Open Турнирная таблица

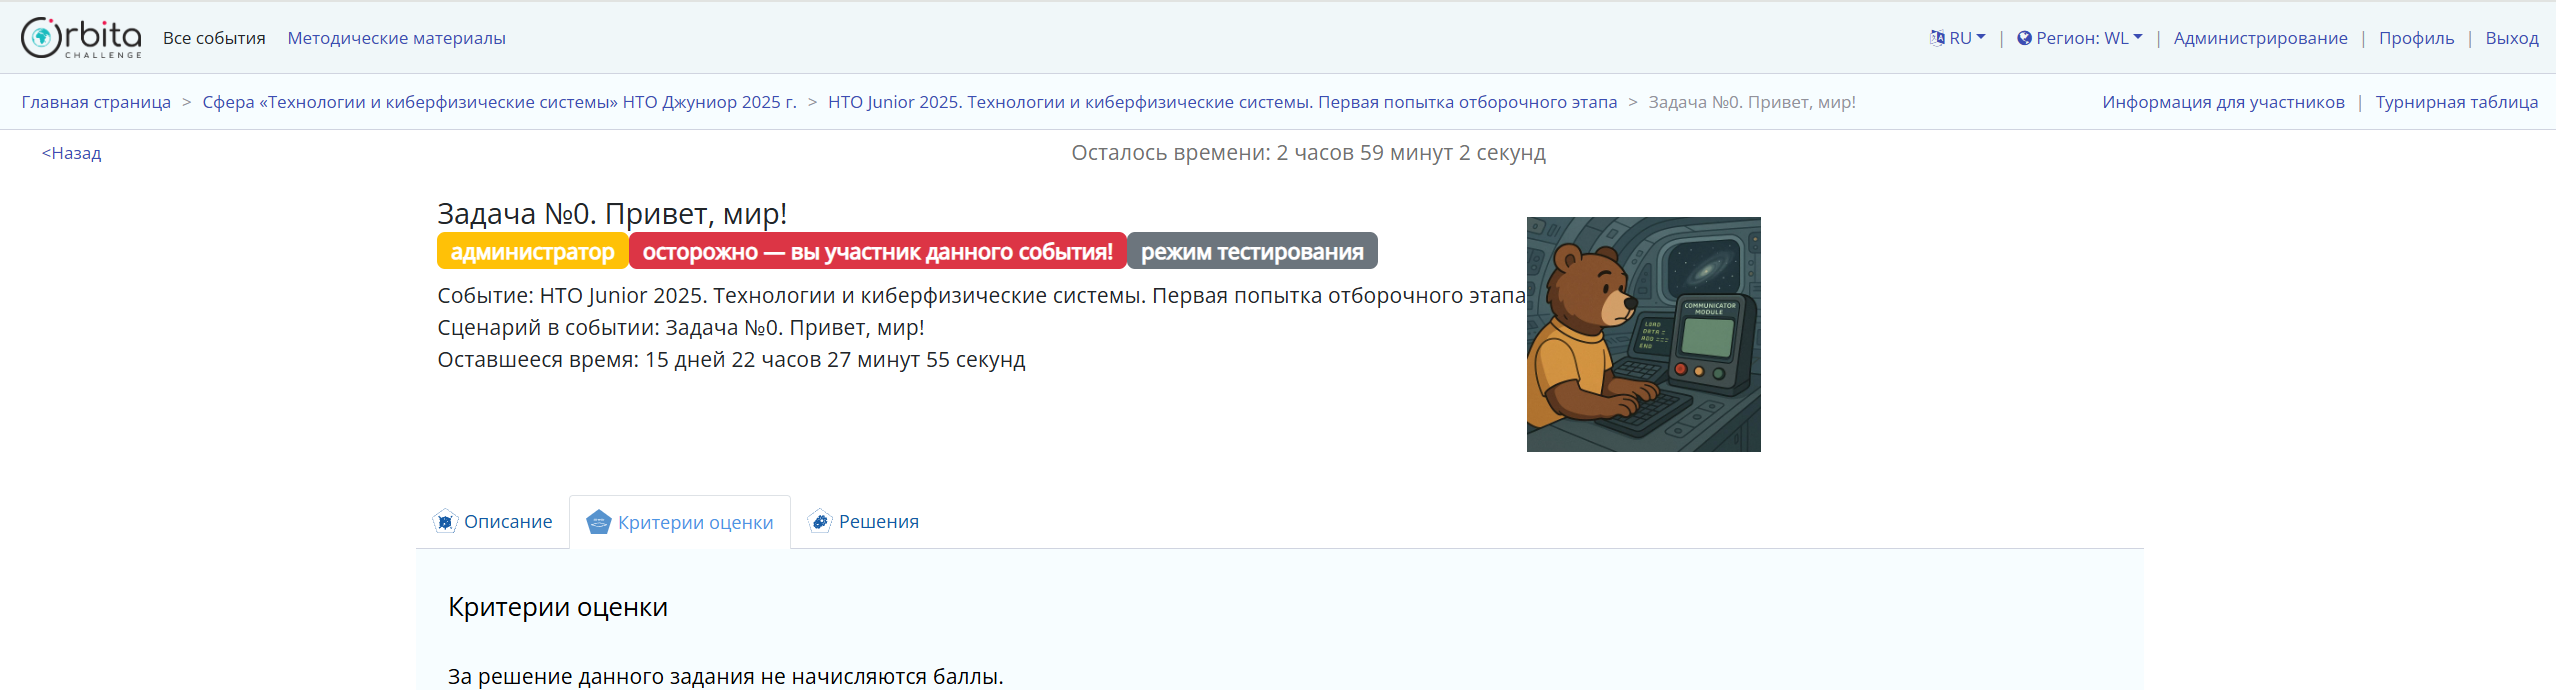click(x=2456, y=102)
